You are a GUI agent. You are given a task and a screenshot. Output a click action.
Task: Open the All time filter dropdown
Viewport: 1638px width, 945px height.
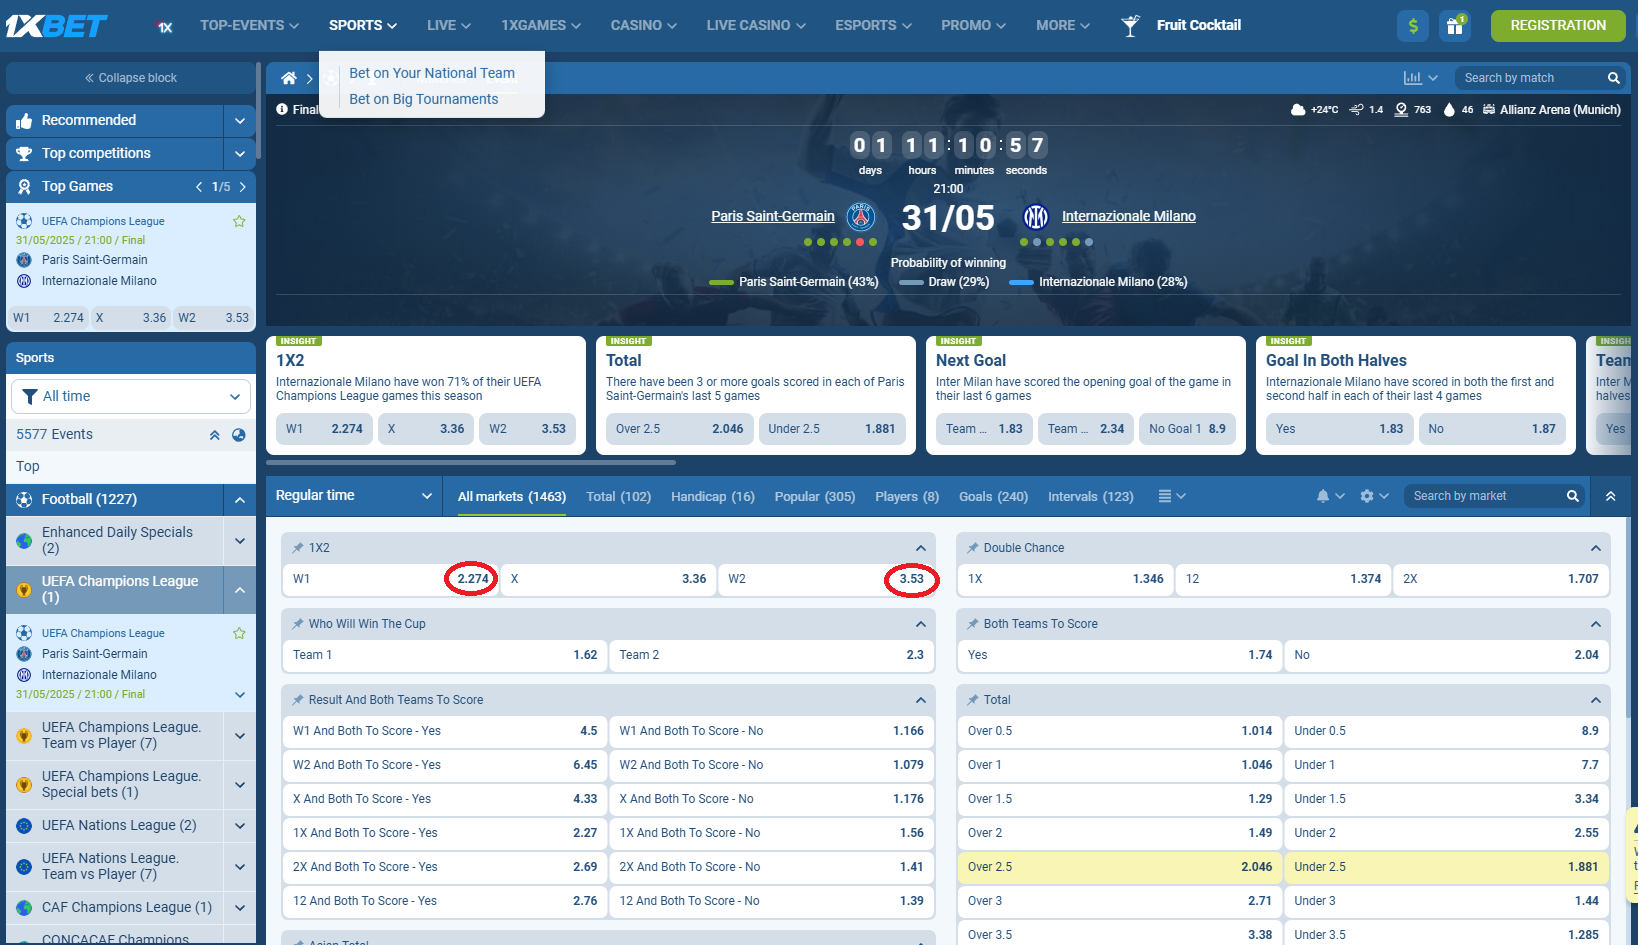pyautogui.click(x=131, y=397)
